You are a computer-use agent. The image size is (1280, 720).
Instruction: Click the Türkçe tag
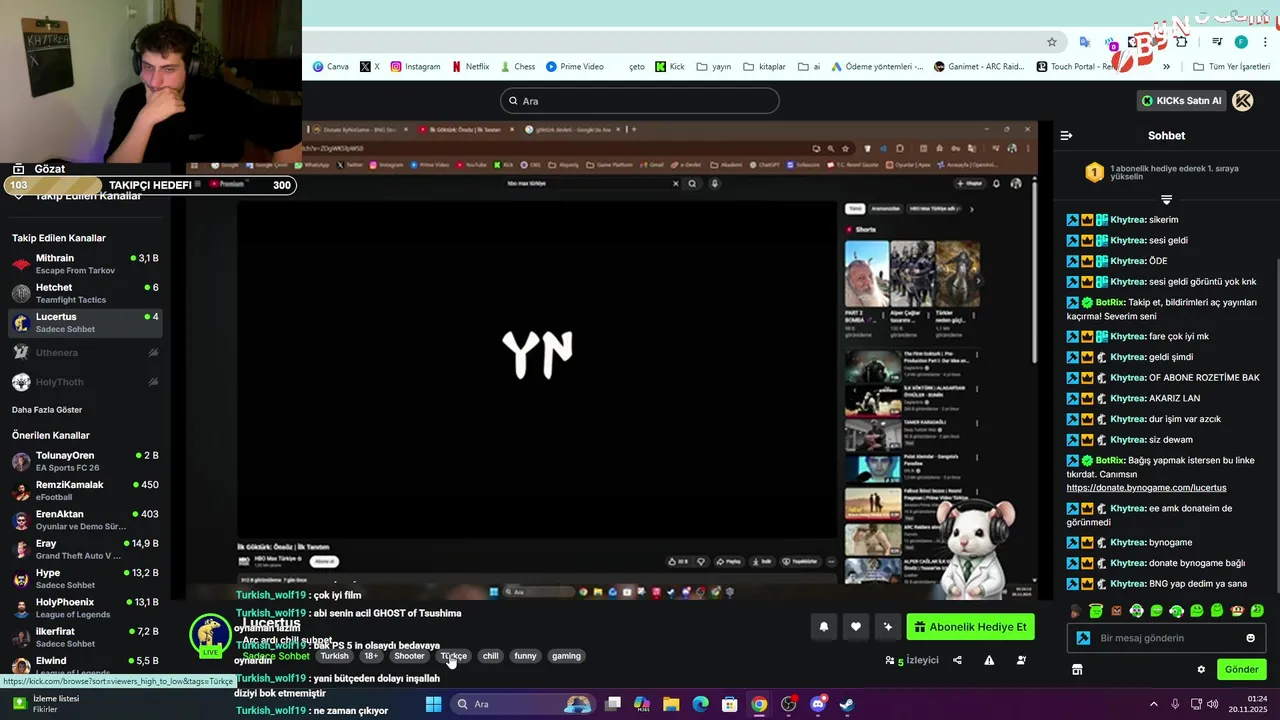point(454,656)
